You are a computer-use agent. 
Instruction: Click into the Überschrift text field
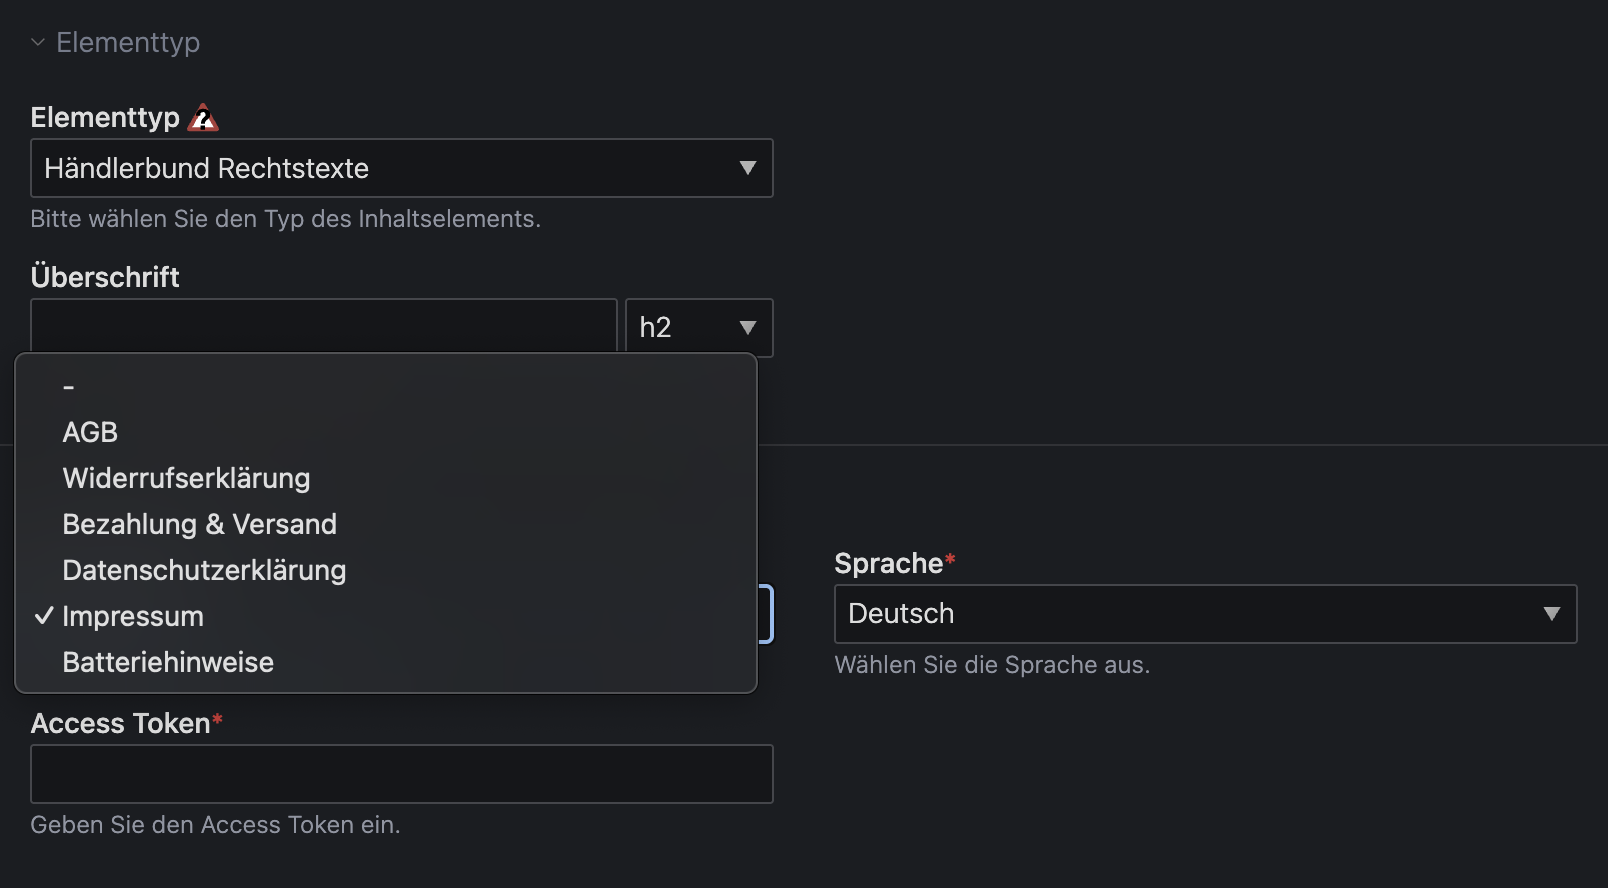pos(323,326)
